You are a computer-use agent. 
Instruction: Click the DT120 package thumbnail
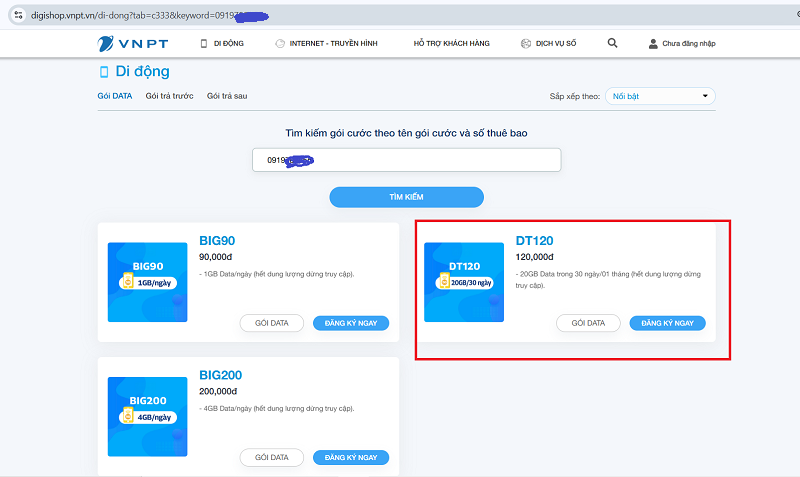[x=464, y=282]
